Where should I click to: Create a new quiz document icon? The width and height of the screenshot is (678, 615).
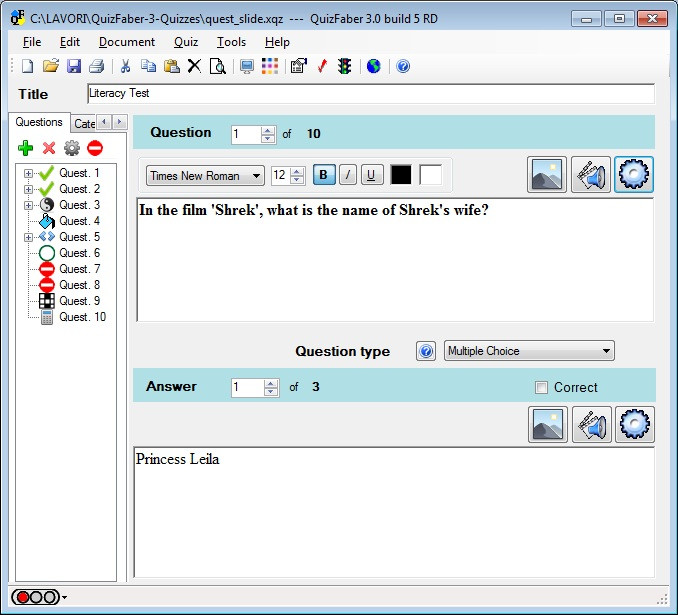click(28, 66)
